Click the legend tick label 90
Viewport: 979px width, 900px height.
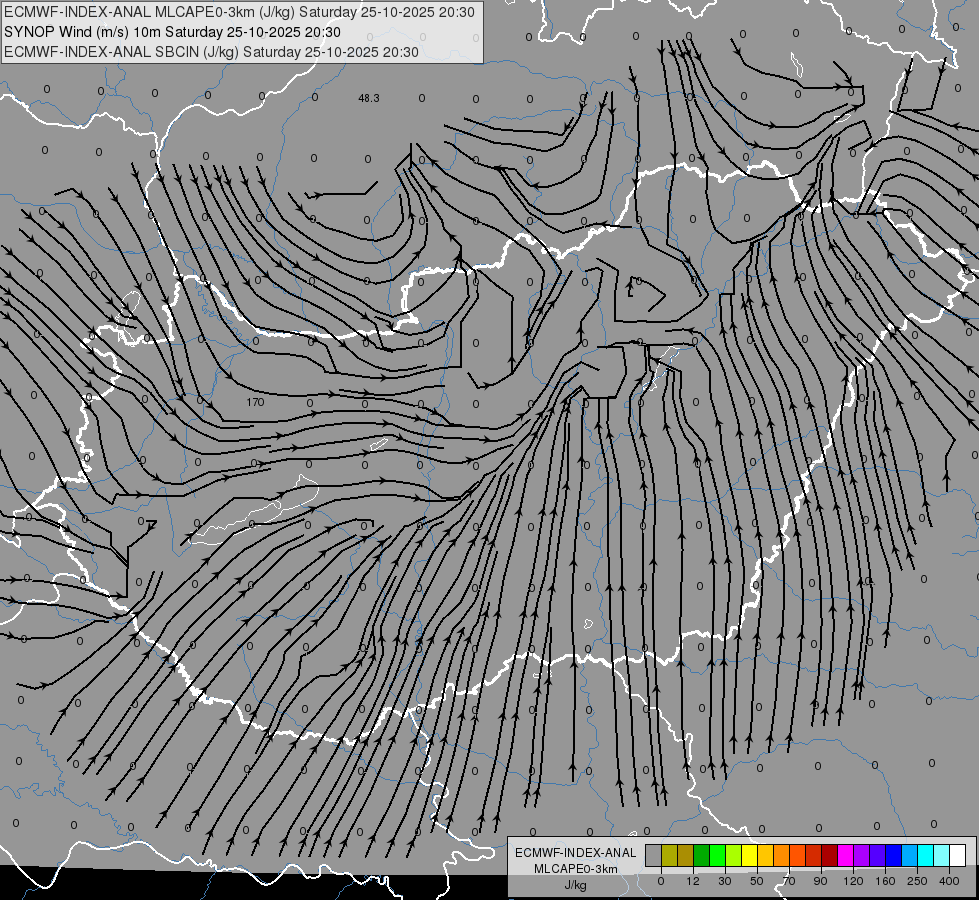coord(820,881)
